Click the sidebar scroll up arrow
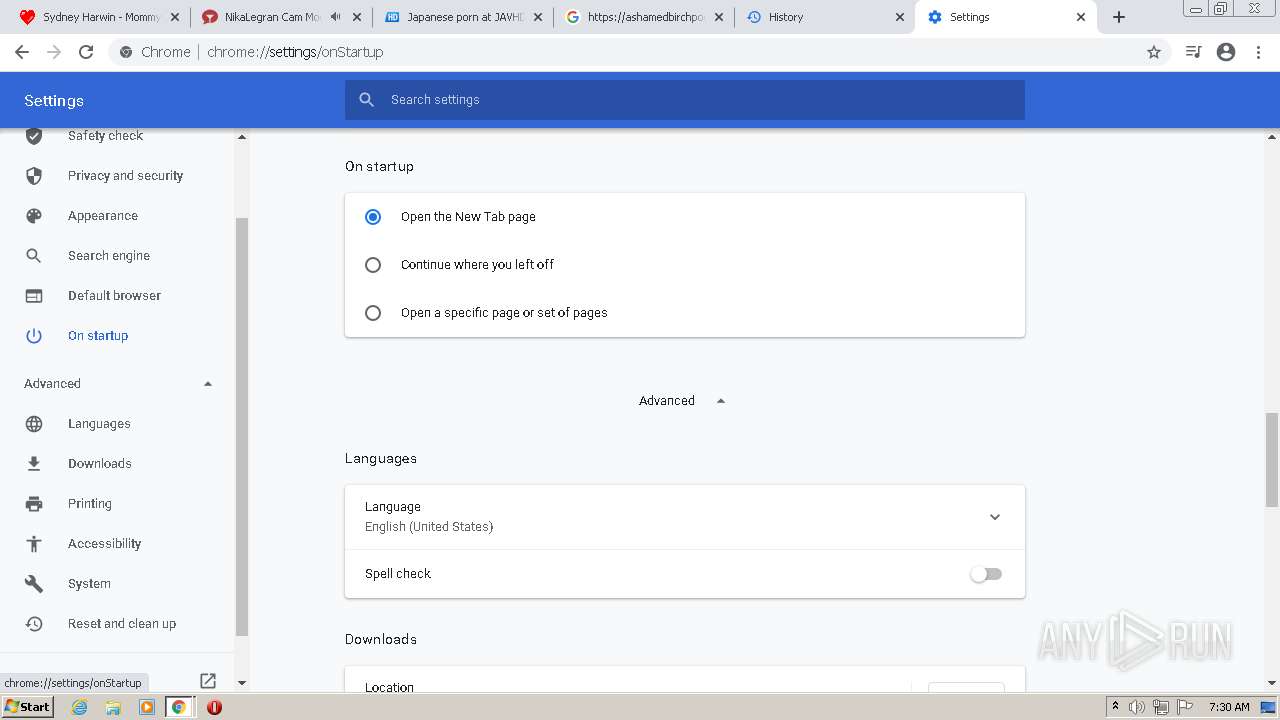The height and width of the screenshot is (720, 1280). point(241,137)
